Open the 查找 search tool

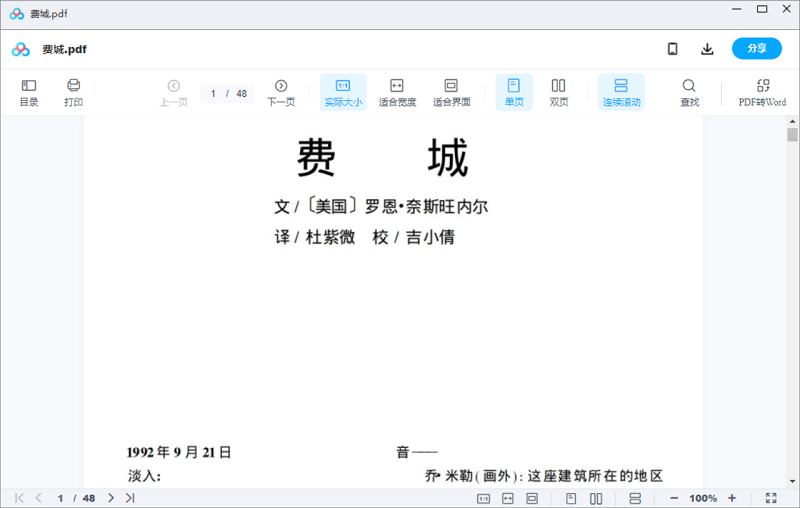click(x=689, y=92)
